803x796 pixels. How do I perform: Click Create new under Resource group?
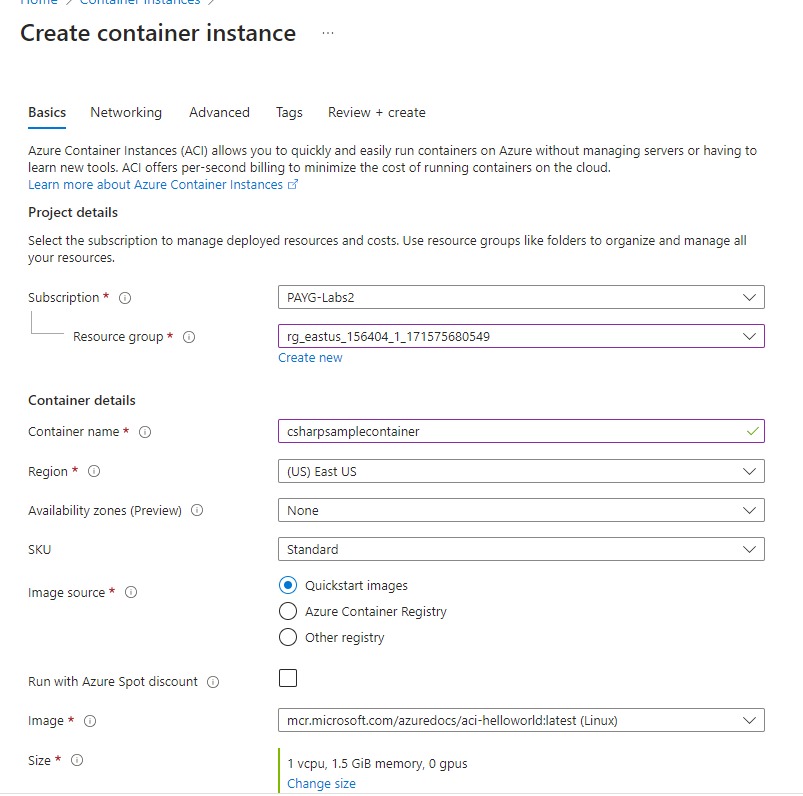coord(310,357)
